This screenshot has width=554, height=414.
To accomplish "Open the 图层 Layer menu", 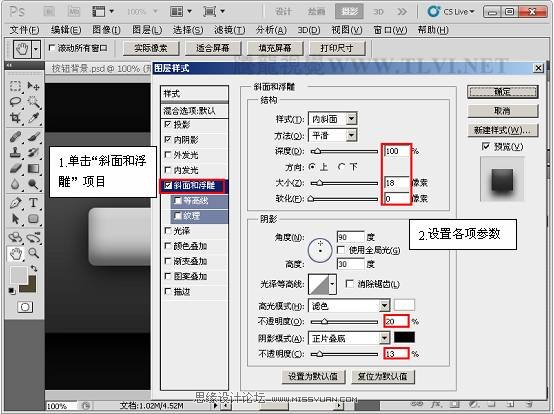I will click(x=147, y=30).
